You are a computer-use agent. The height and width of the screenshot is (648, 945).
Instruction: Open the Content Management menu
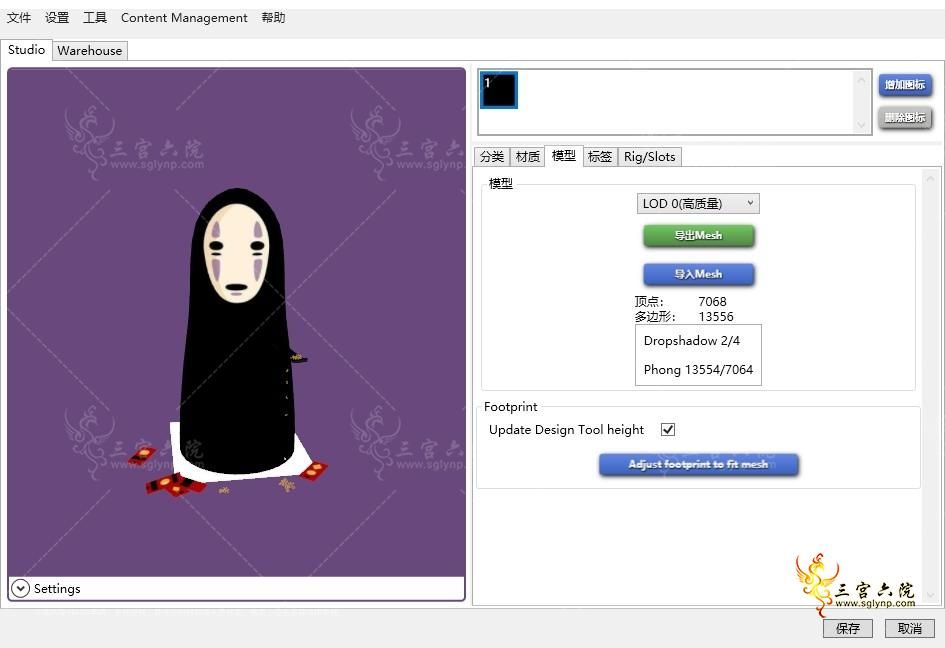click(x=184, y=17)
